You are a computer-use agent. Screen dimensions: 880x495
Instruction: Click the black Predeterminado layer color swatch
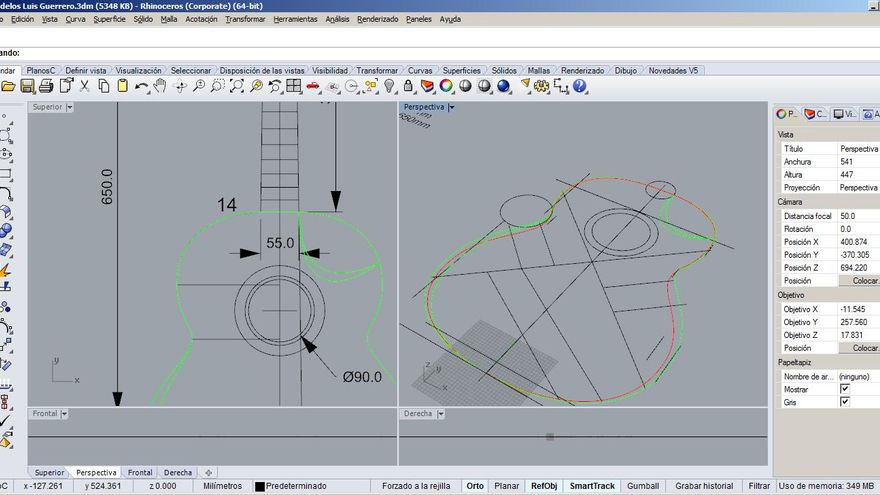(x=260, y=486)
